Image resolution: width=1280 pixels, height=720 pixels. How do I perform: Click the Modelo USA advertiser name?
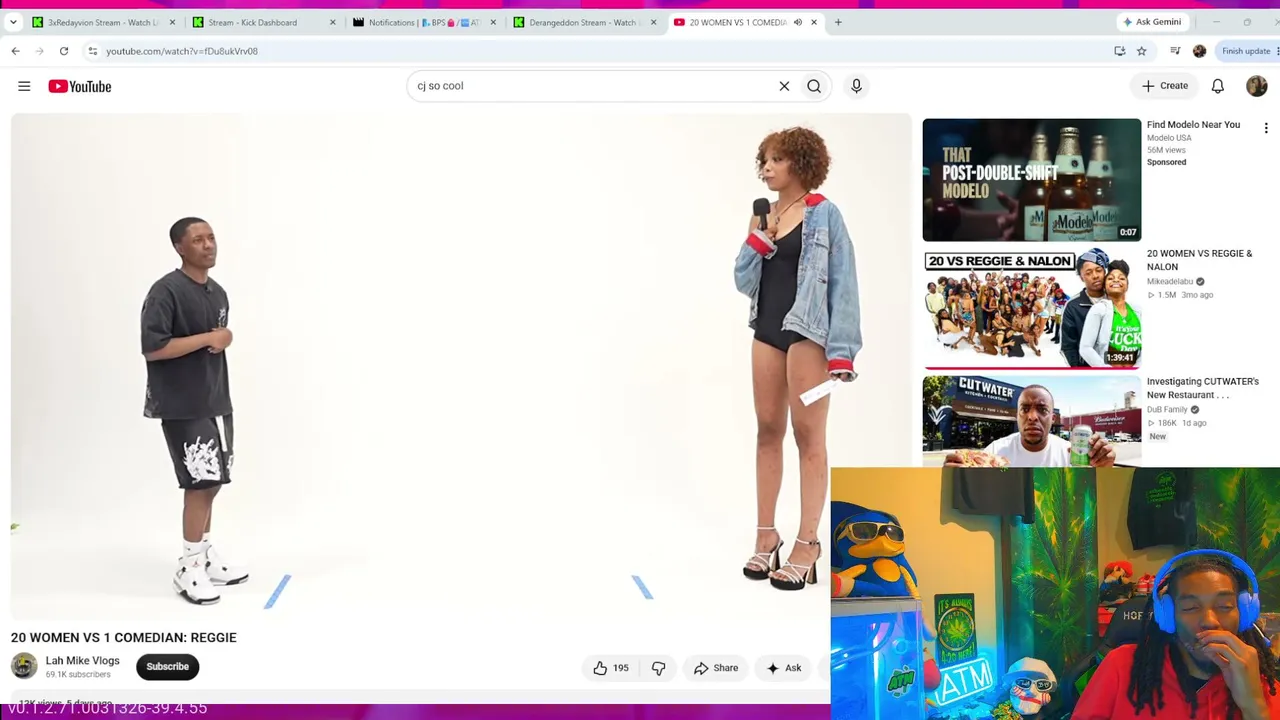pos(1169,138)
